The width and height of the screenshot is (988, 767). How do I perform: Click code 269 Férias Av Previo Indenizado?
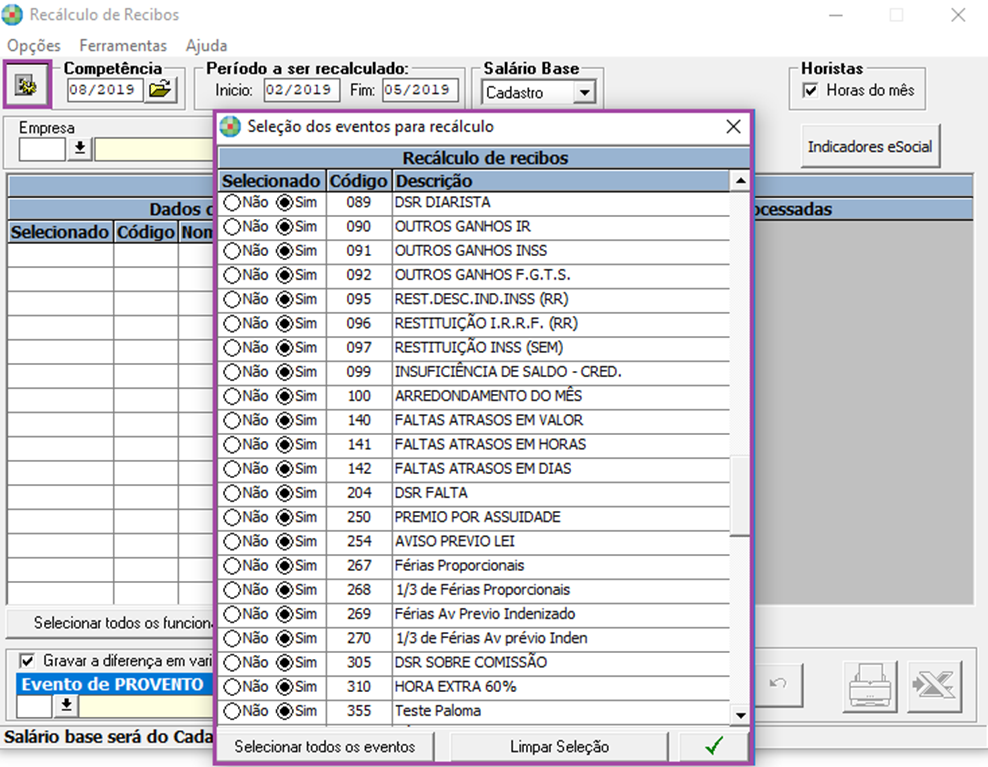coord(359,614)
